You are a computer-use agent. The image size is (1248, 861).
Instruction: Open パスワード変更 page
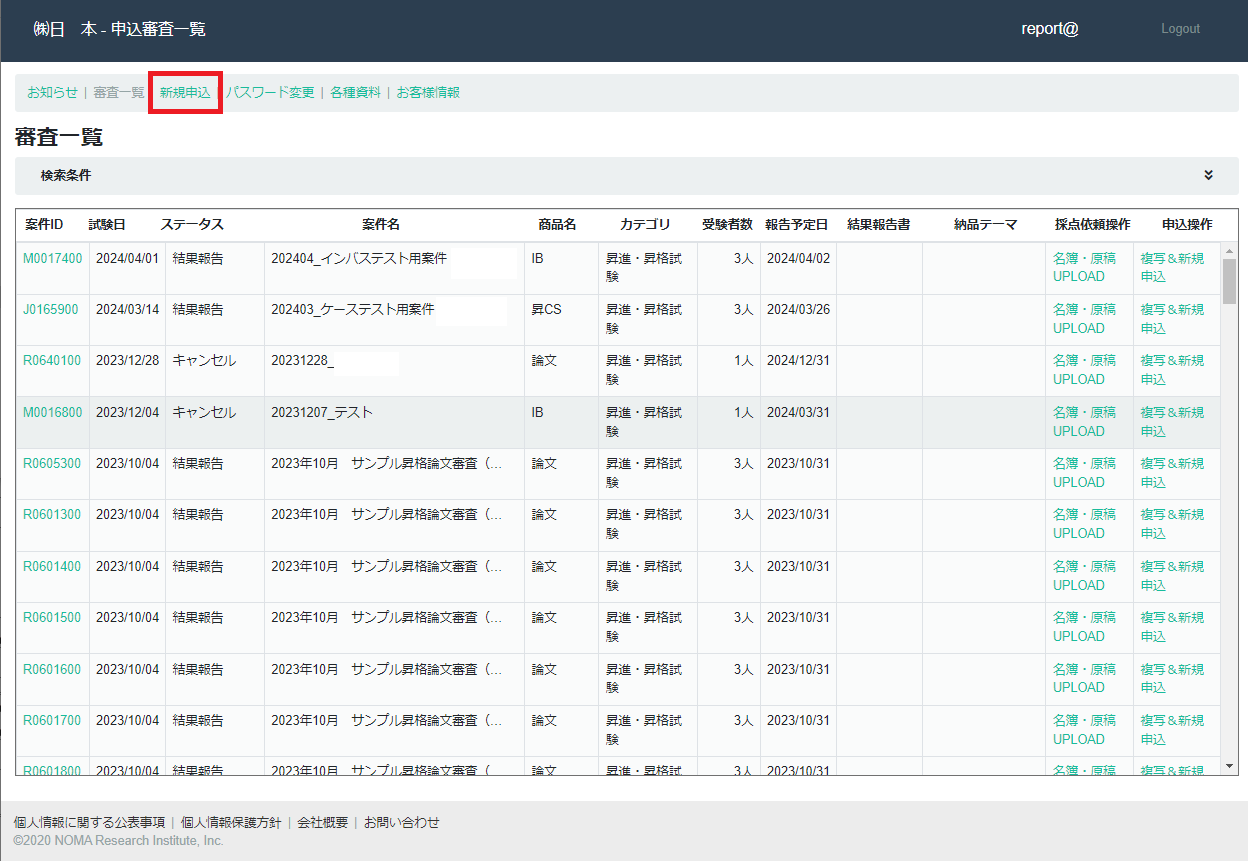click(270, 92)
